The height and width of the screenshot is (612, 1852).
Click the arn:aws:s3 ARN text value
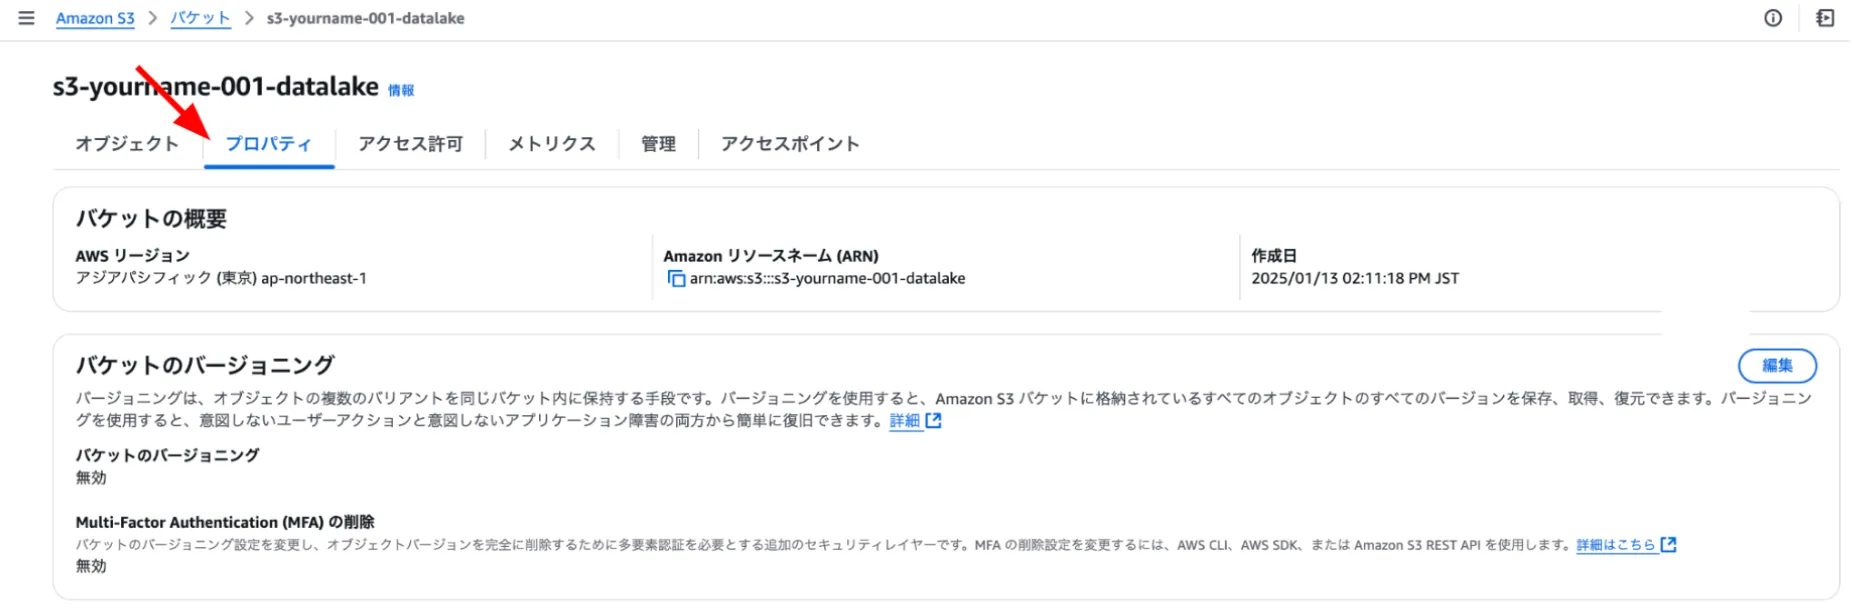(827, 279)
